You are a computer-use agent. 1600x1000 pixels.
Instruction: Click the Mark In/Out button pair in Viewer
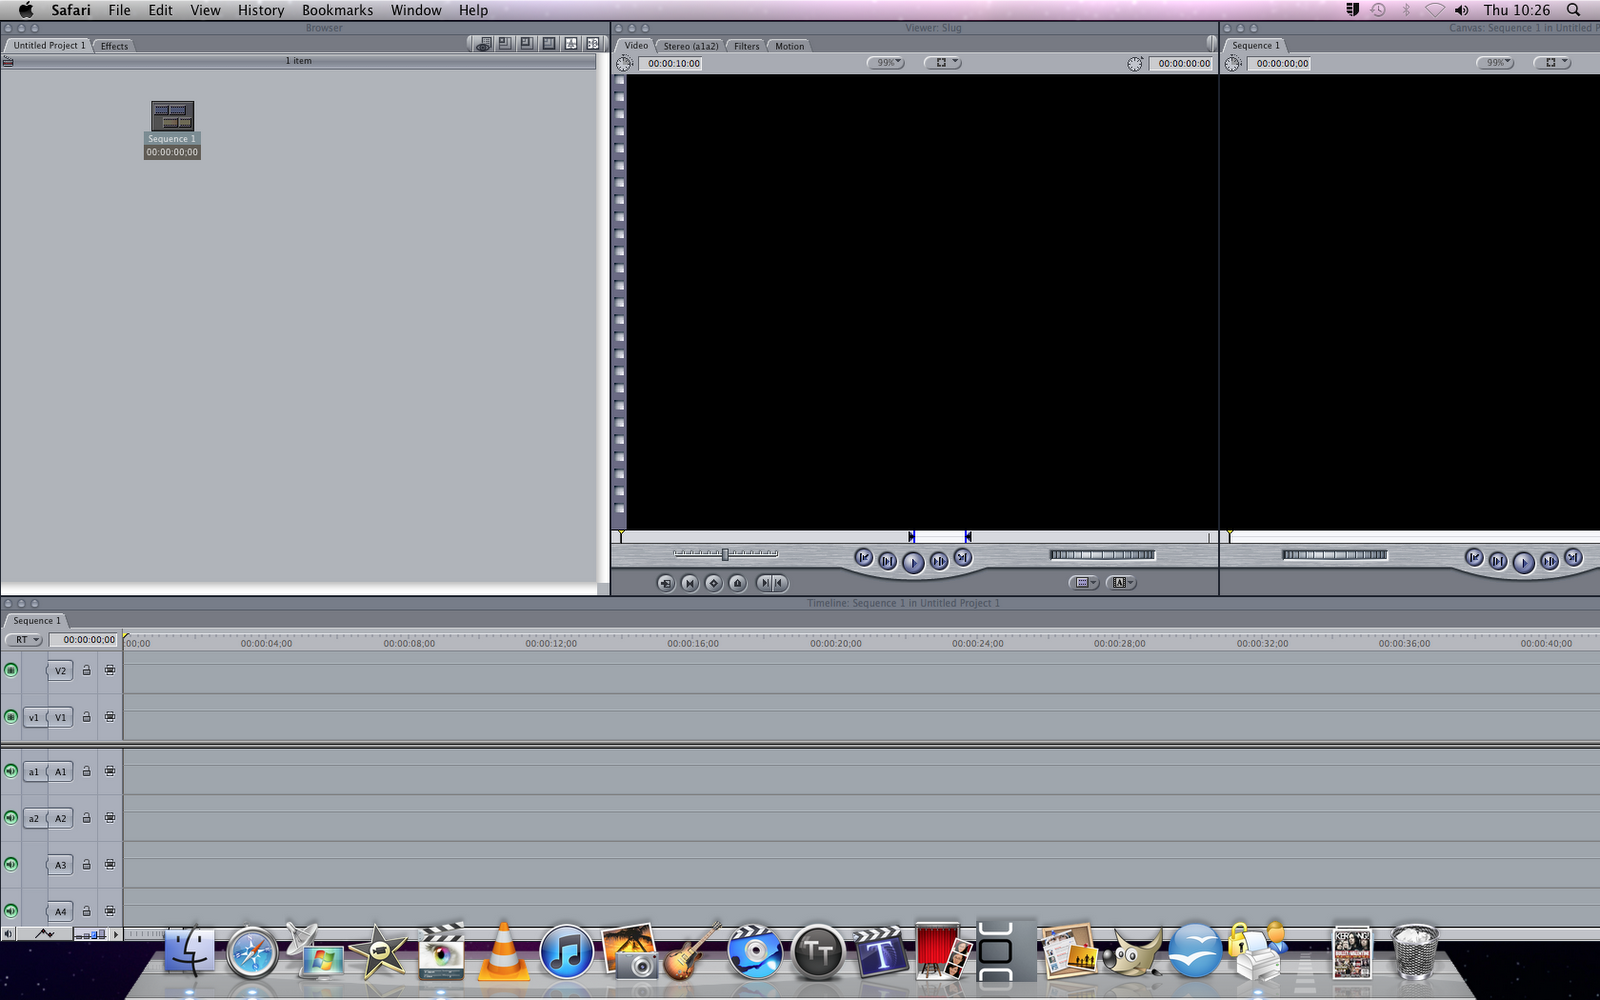pos(772,583)
